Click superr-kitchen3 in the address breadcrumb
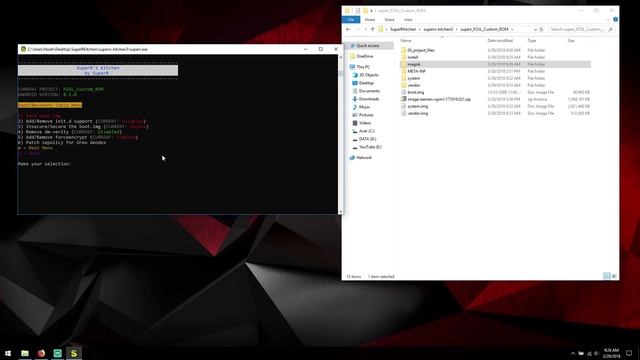Image resolution: width=640 pixels, height=360 pixels. 438,29
